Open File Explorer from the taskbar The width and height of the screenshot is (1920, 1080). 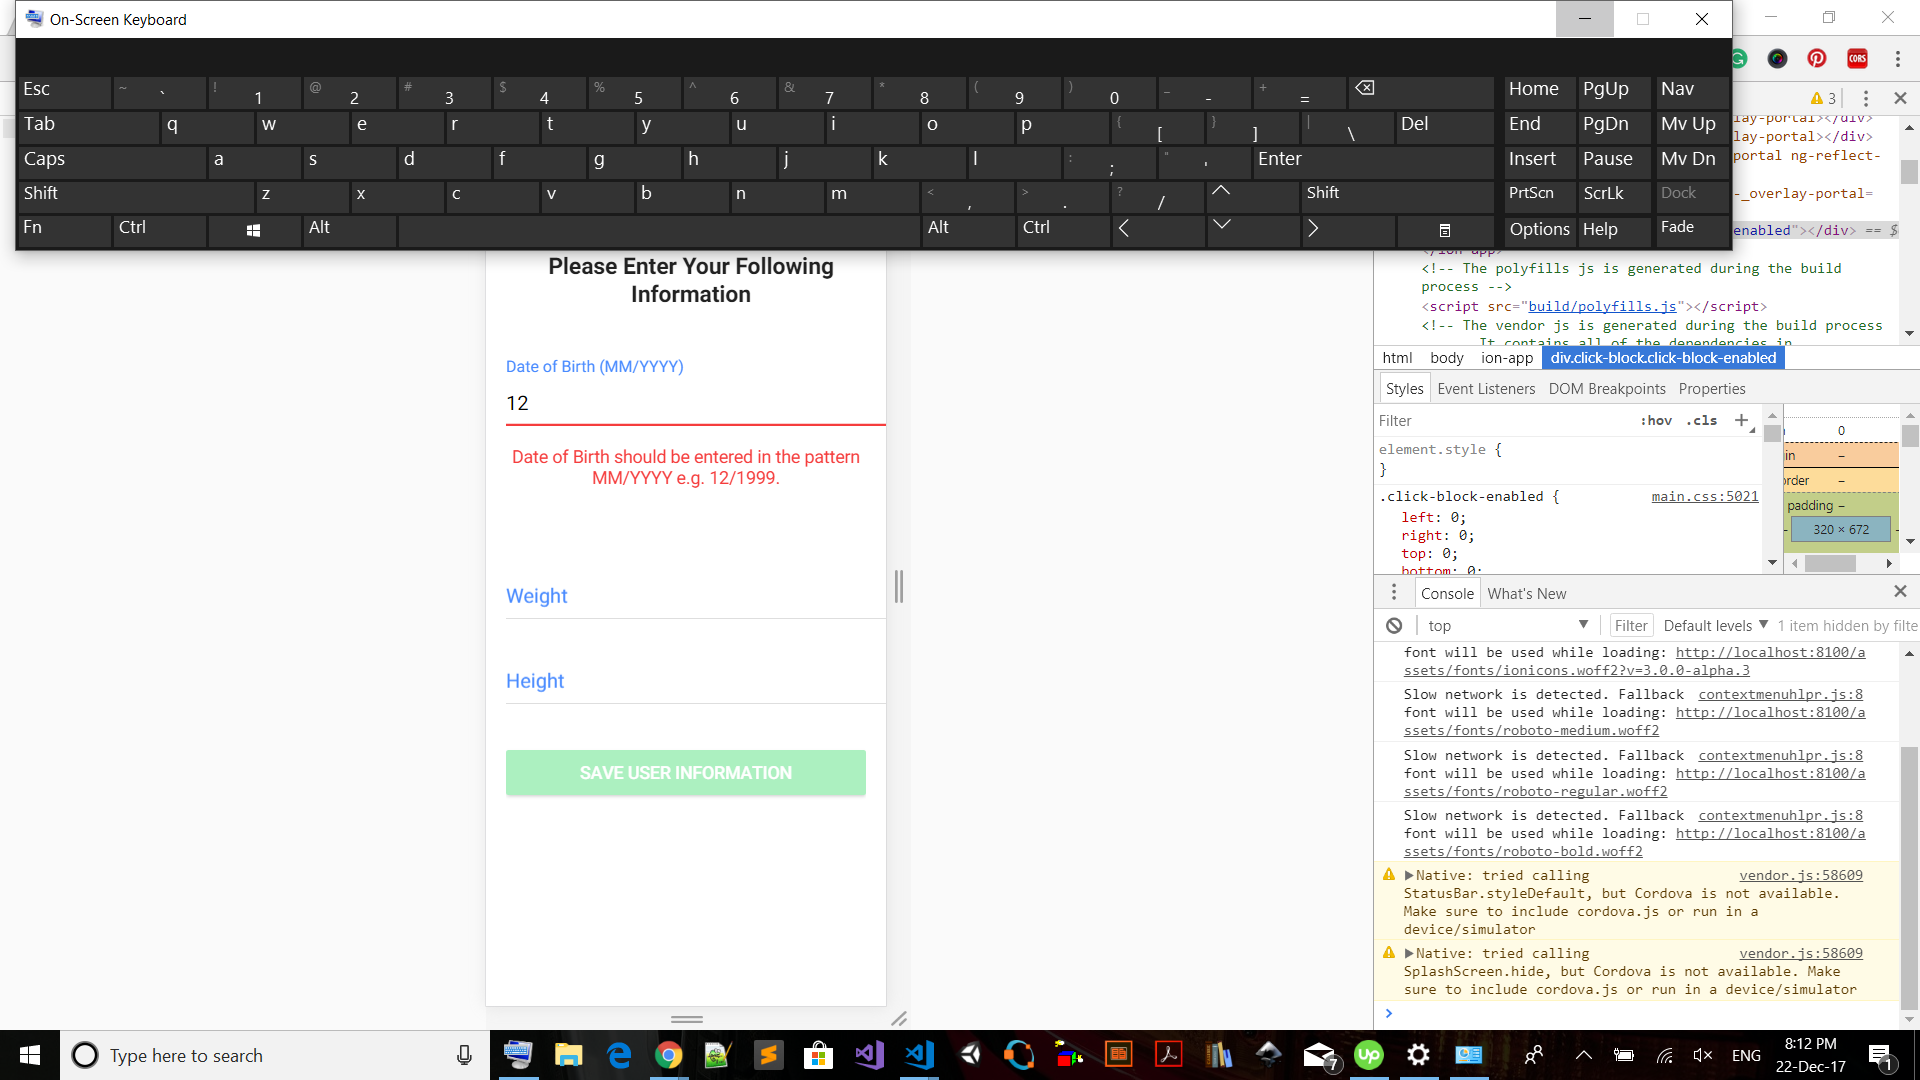click(569, 1055)
